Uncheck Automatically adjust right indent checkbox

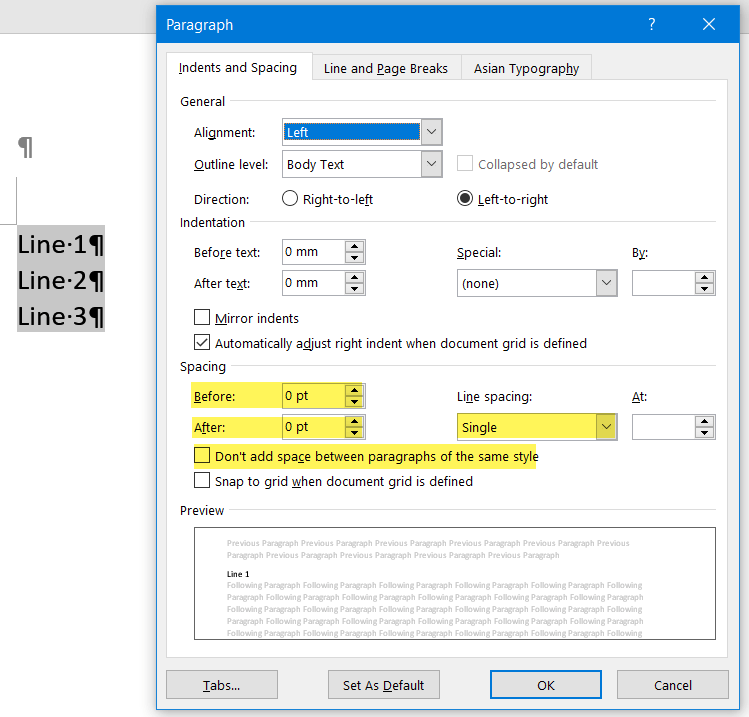(202, 342)
